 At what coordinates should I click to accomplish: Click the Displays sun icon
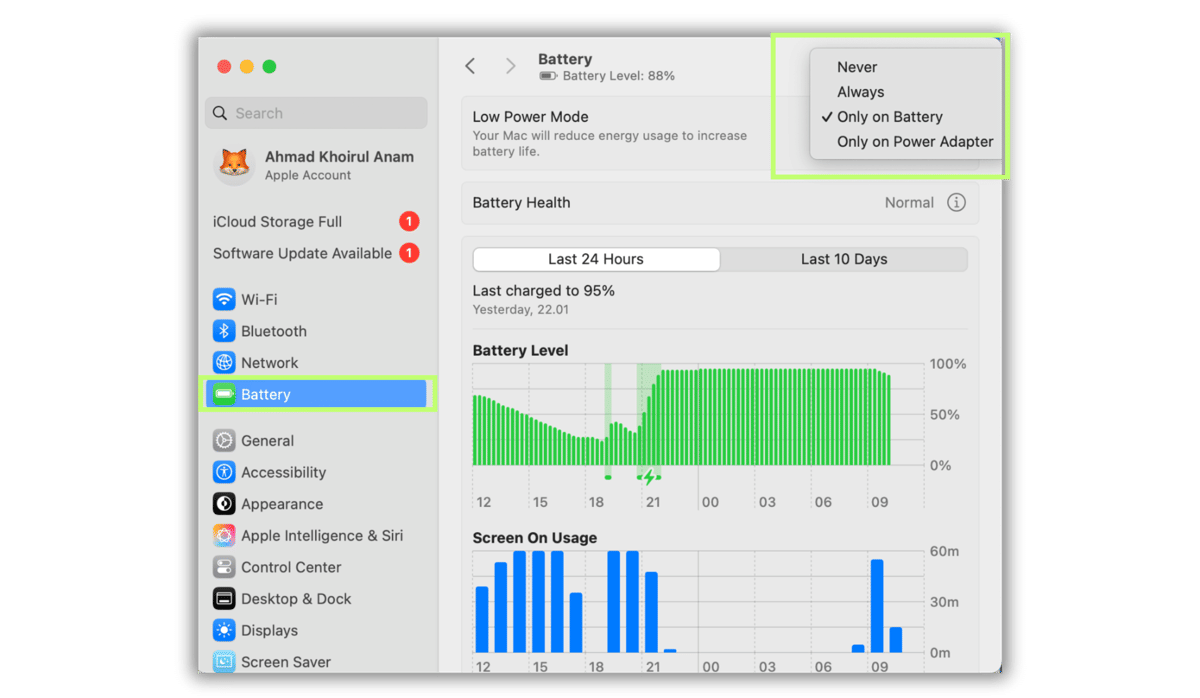click(x=224, y=631)
